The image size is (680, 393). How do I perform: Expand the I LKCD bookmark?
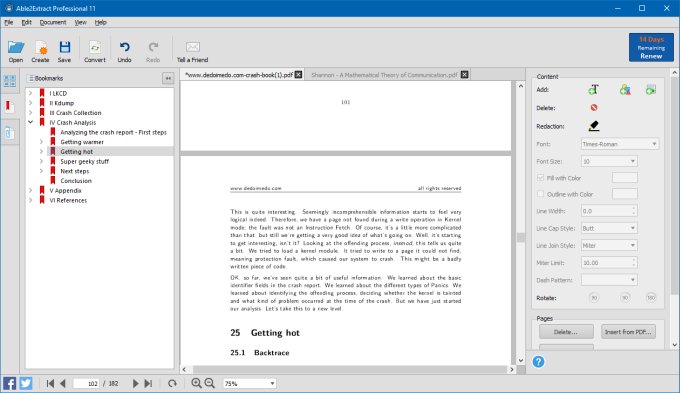[x=30, y=93]
